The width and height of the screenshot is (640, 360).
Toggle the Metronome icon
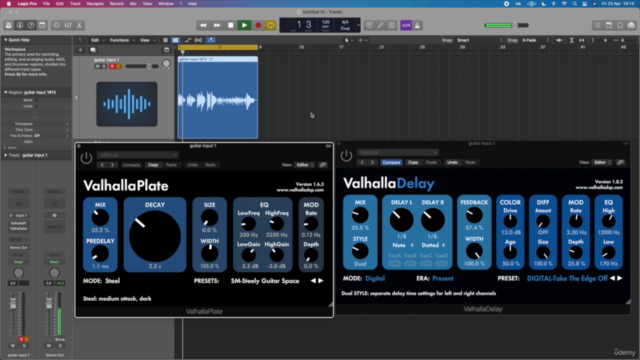(x=417, y=25)
